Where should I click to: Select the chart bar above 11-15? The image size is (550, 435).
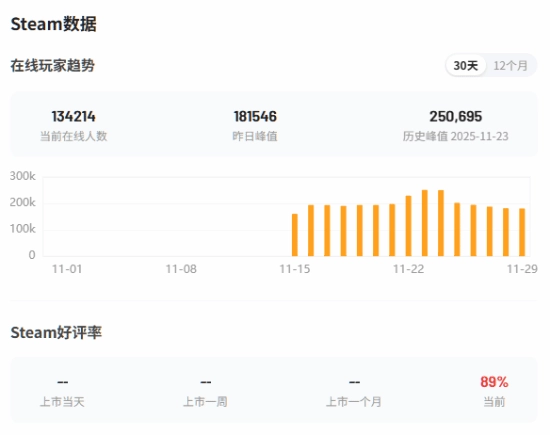295,235
